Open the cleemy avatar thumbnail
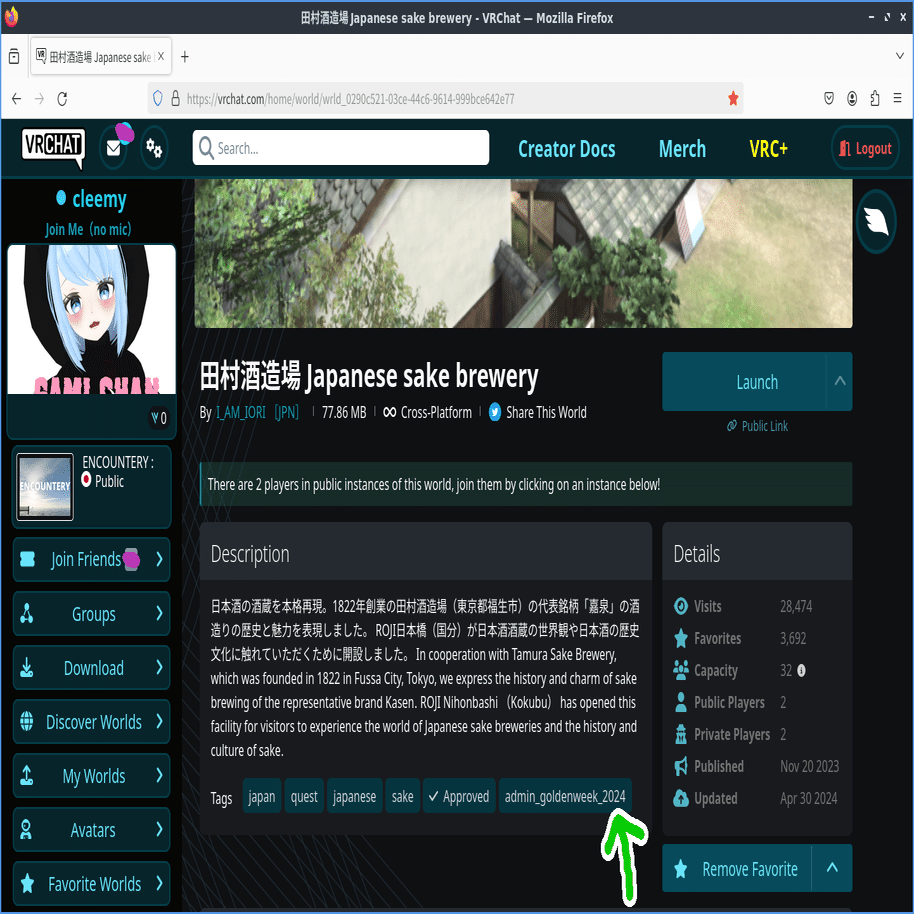The image size is (914, 914). click(92, 319)
